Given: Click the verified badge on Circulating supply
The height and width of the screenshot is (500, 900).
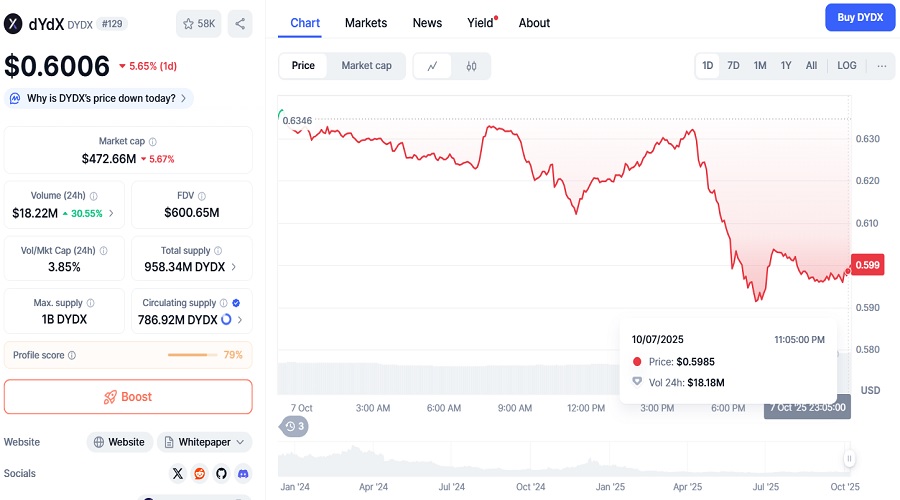Looking at the screenshot, I should pos(236,303).
